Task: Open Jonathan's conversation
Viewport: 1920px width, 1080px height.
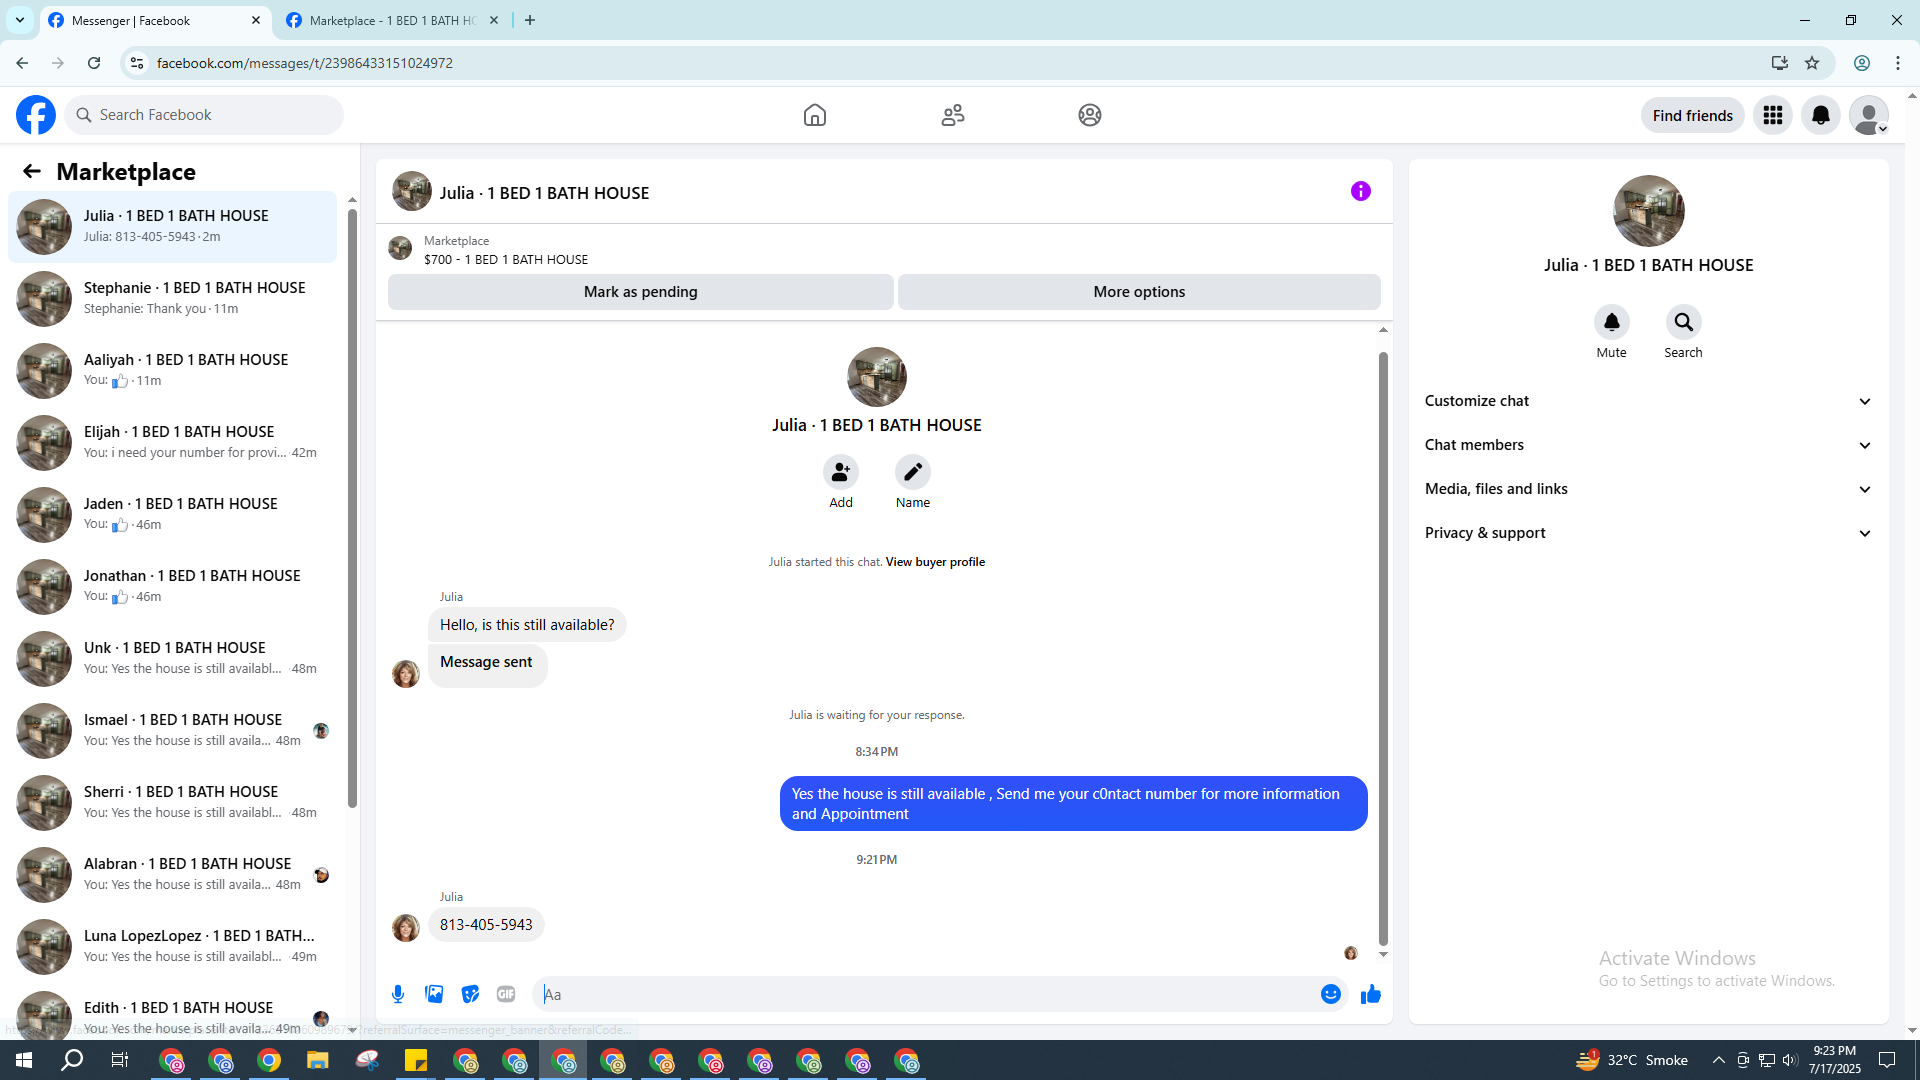Action: pyautogui.click(x=172, y=586)
